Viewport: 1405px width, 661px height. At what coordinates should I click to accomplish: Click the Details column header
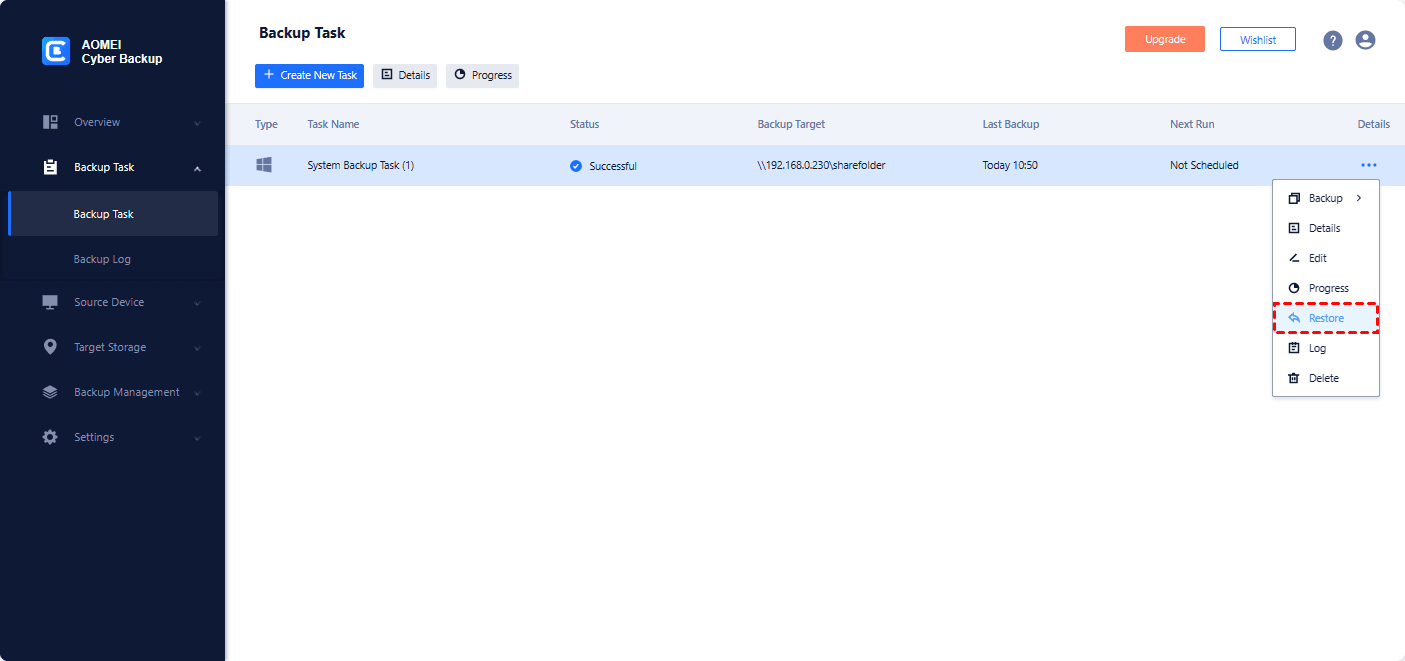pos(1373,124)
